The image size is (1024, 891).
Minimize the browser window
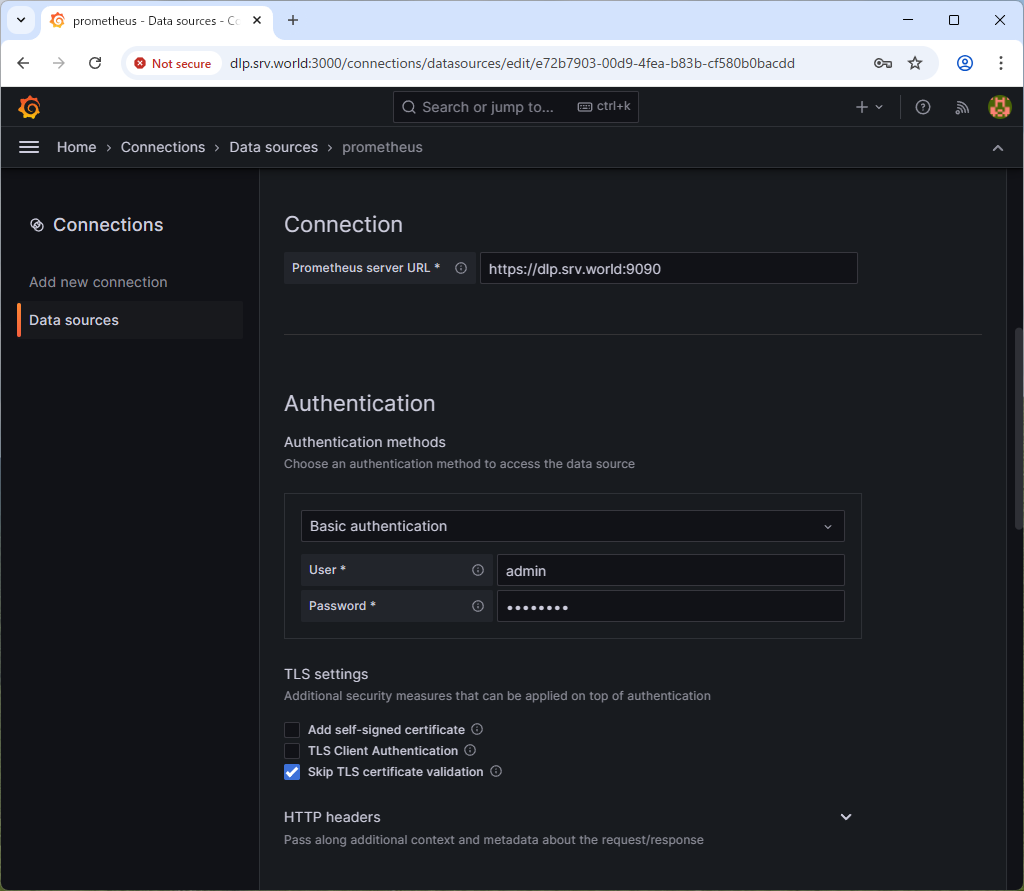click(908, 20)
